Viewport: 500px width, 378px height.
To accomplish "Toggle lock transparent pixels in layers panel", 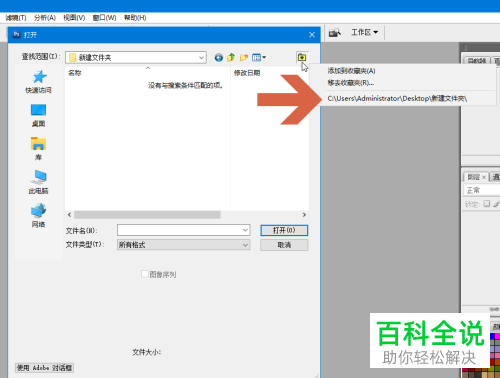I will (487, 203).
